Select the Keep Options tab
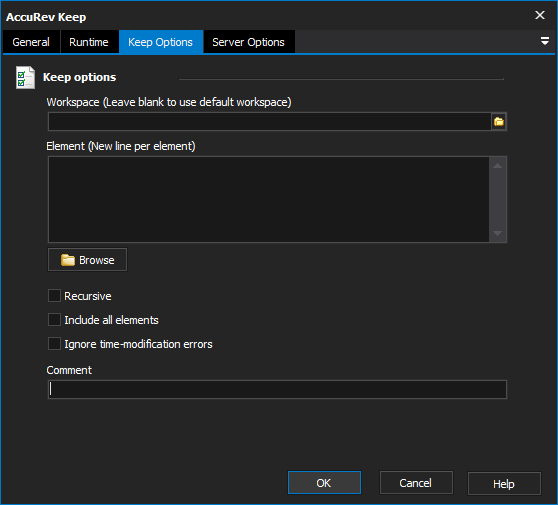 [160, 42]
